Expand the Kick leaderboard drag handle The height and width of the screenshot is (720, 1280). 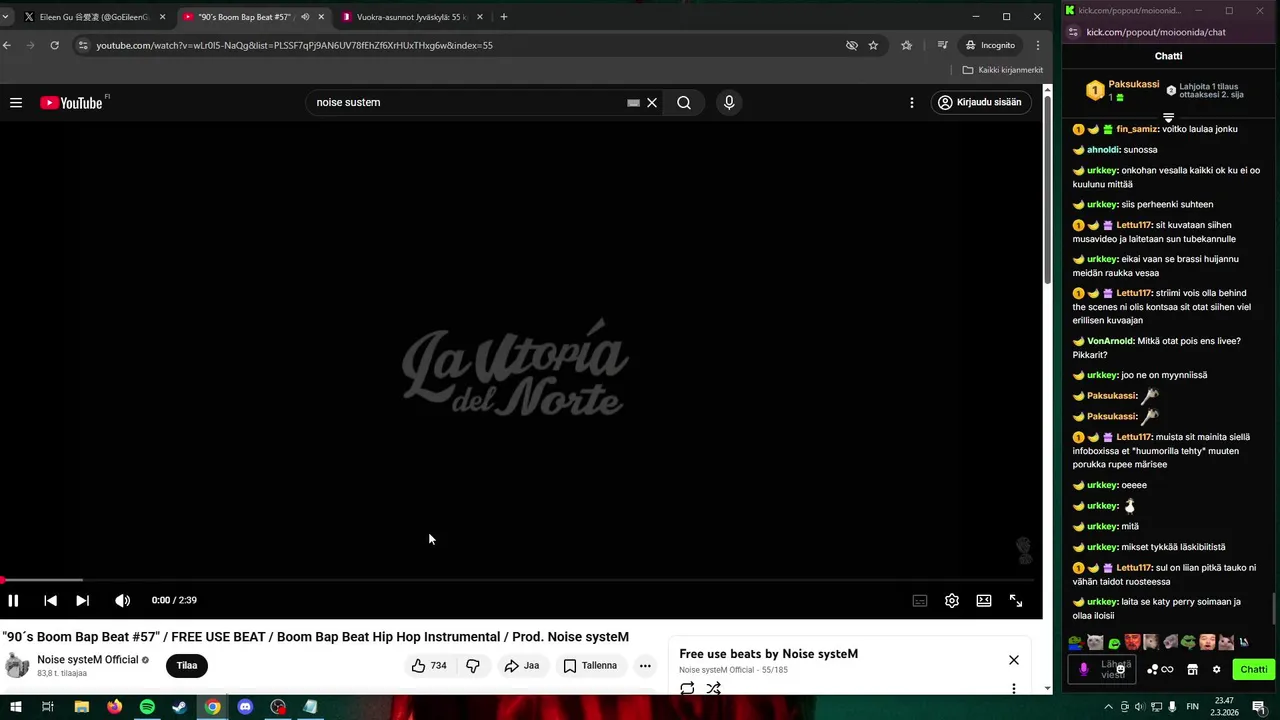[x=1168, y=118]
